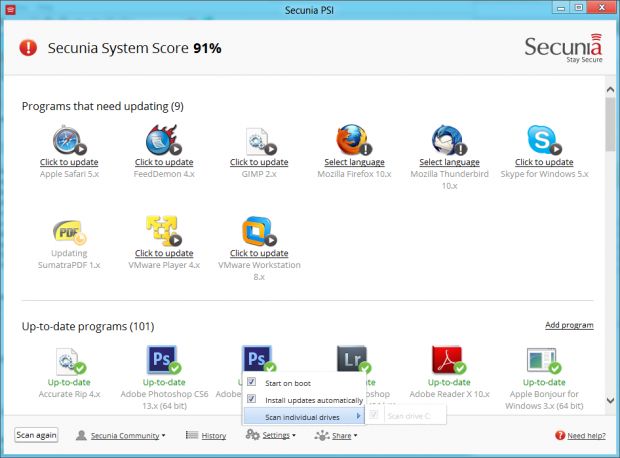Click the Scan again button
This screenshot has width=620, height=458.
click(36, 435)
